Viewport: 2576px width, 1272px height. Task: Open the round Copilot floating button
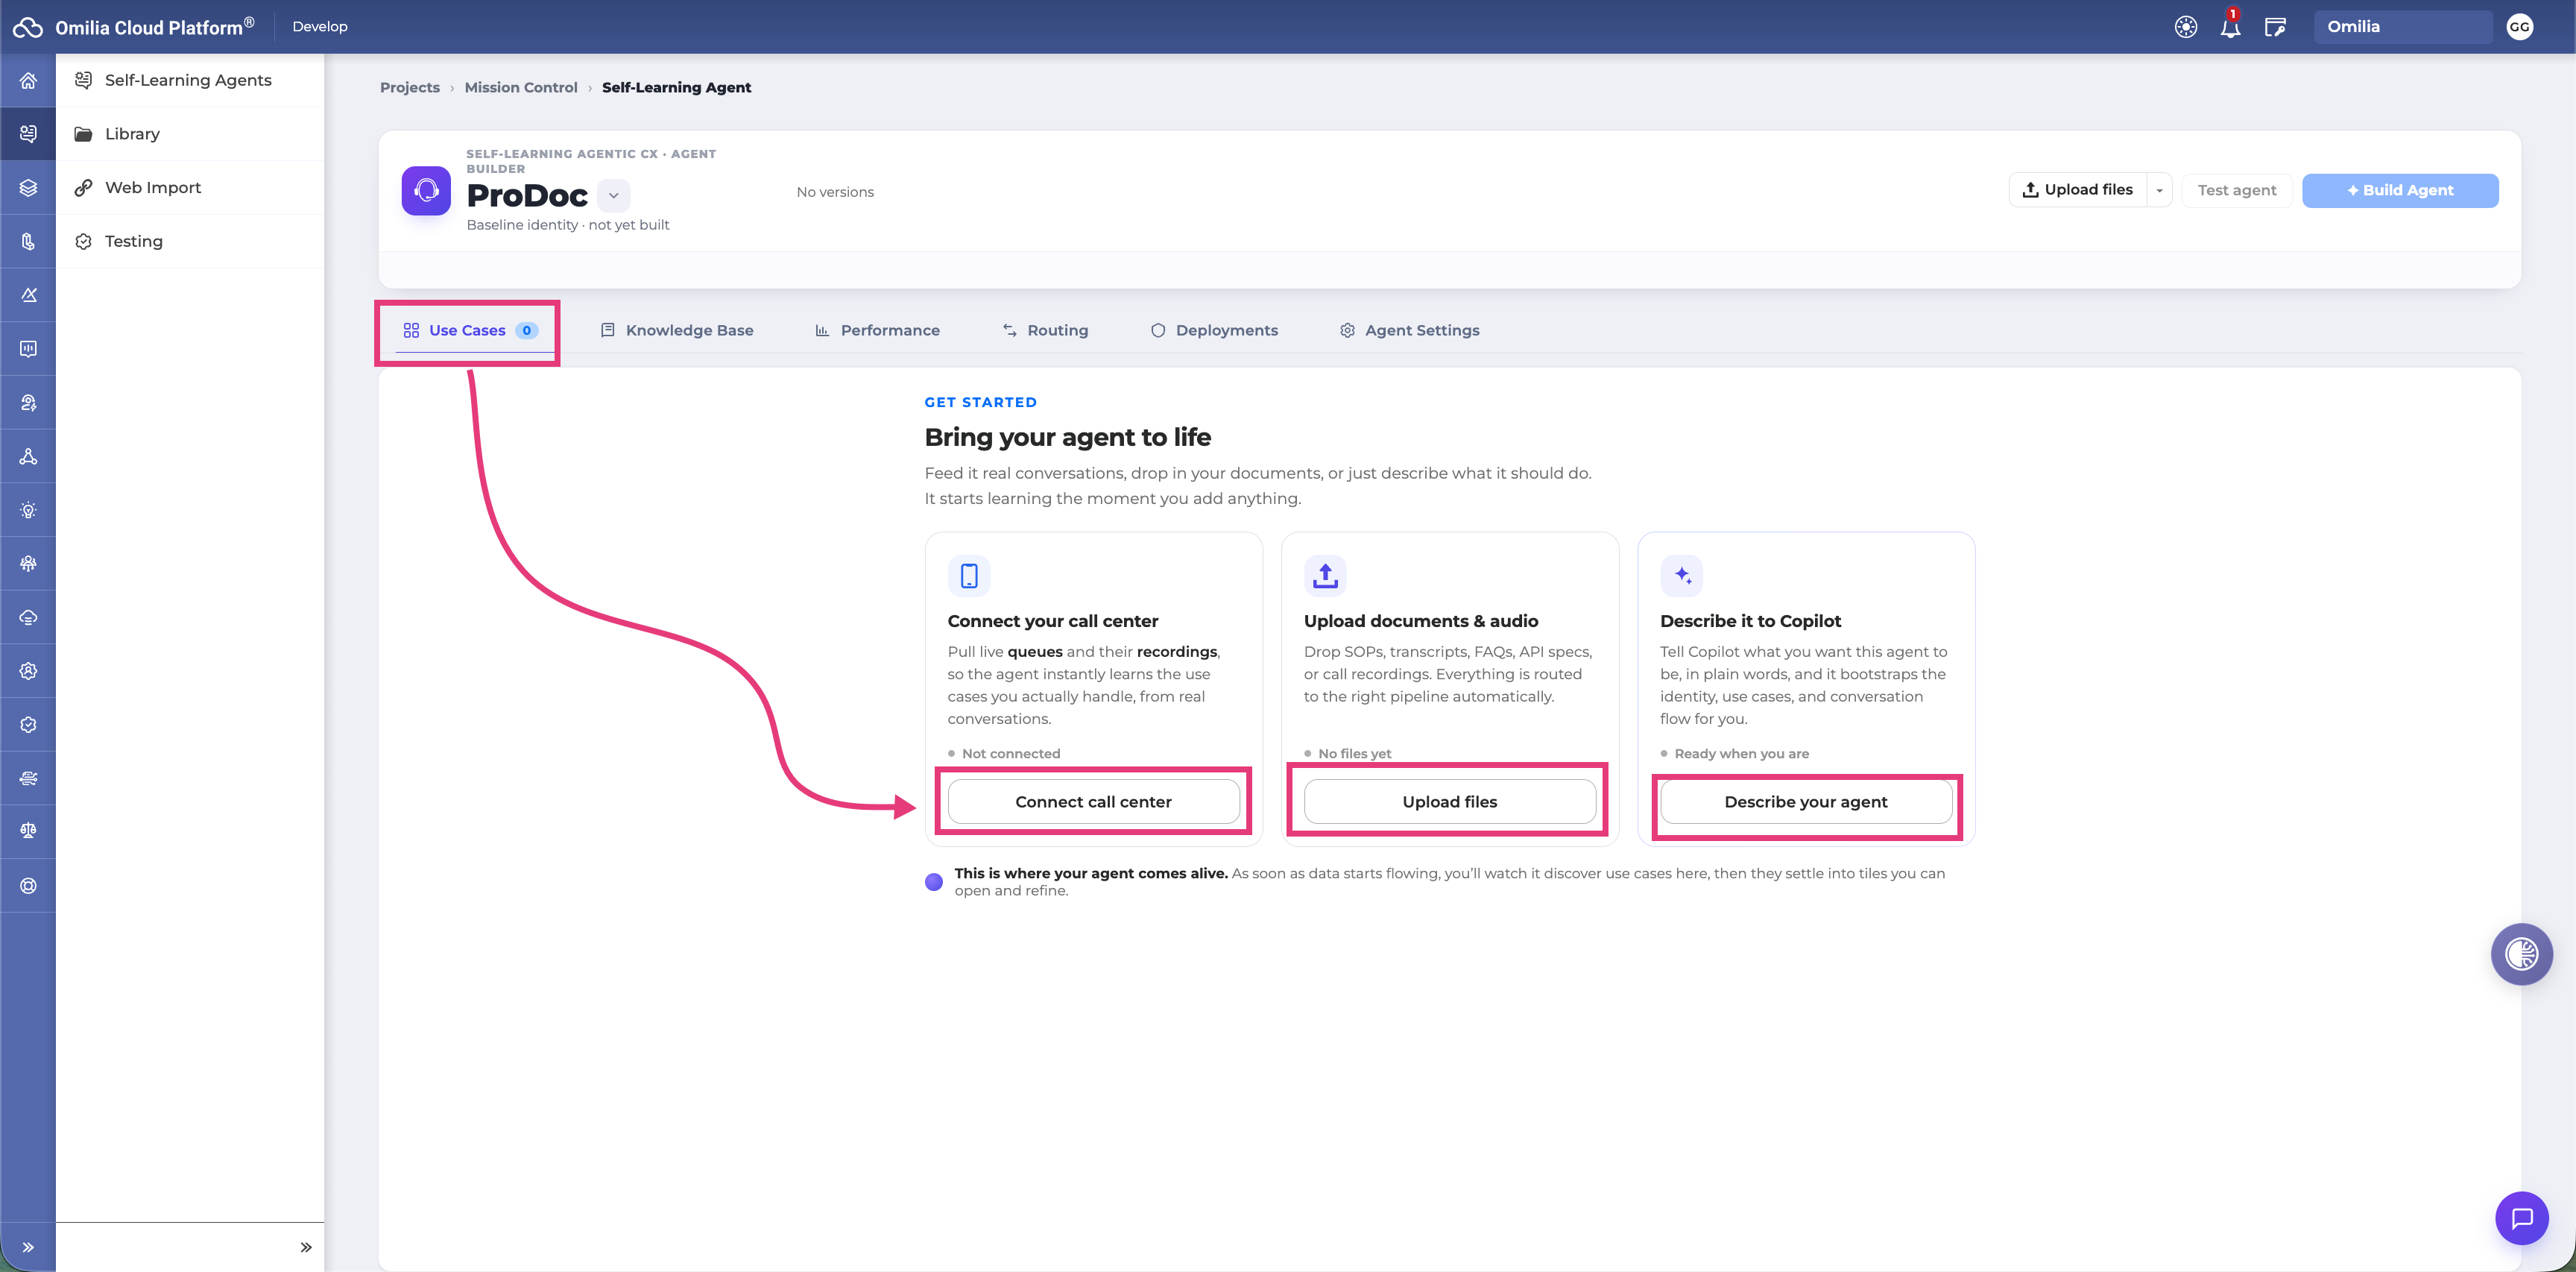click(2521, 954)
